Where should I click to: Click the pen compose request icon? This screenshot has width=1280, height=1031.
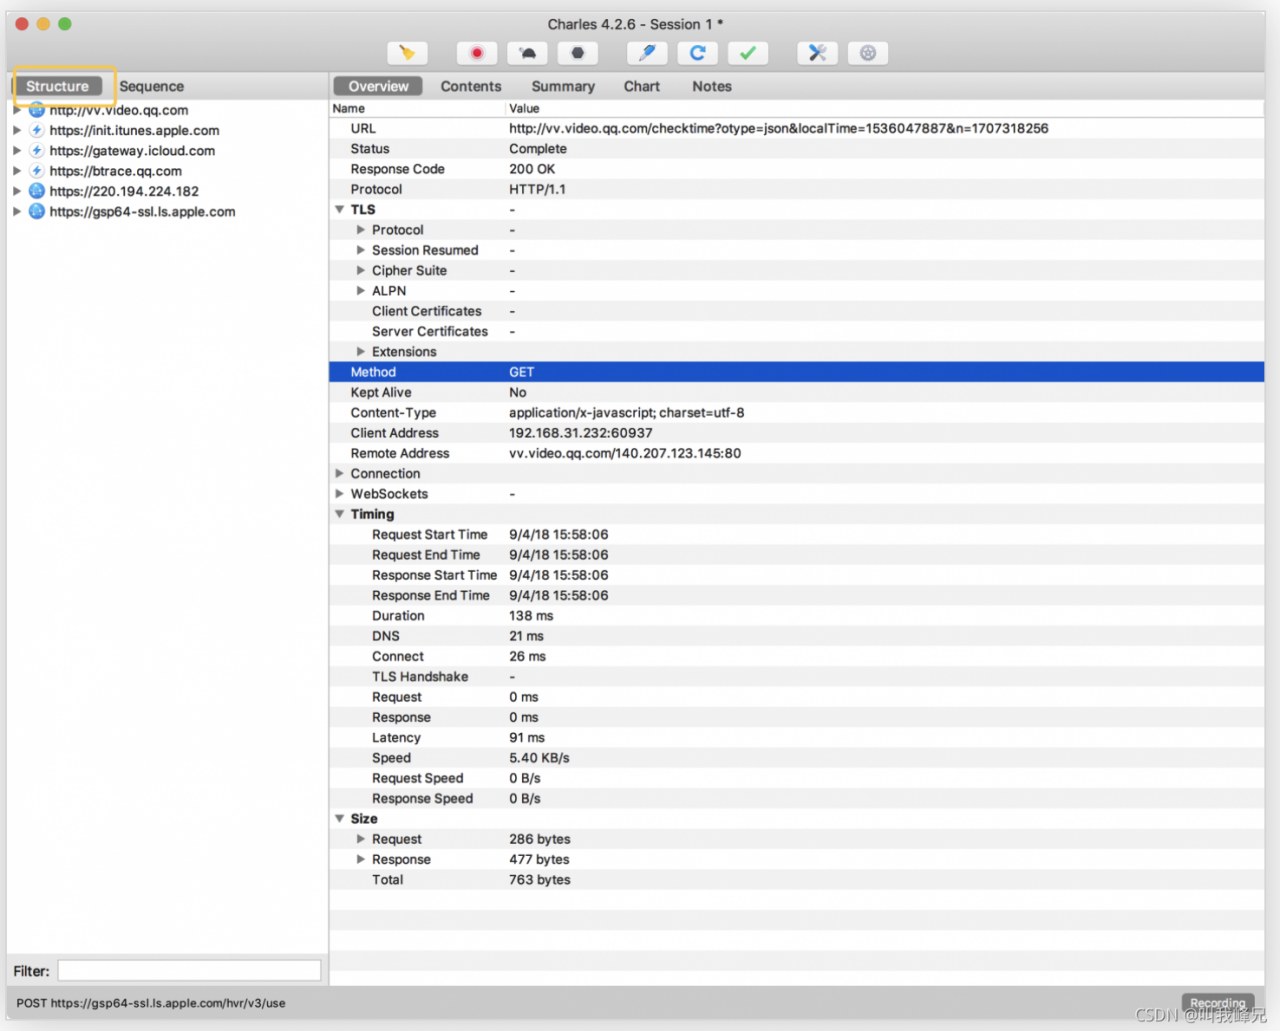click(647, 53)
